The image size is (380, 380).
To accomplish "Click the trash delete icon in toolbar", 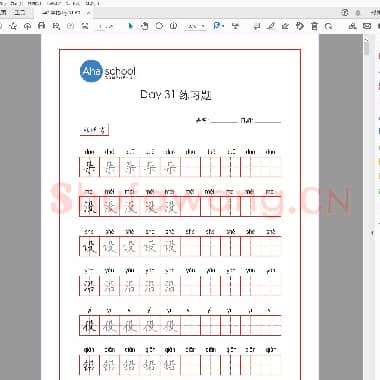I will coord(314,26).
